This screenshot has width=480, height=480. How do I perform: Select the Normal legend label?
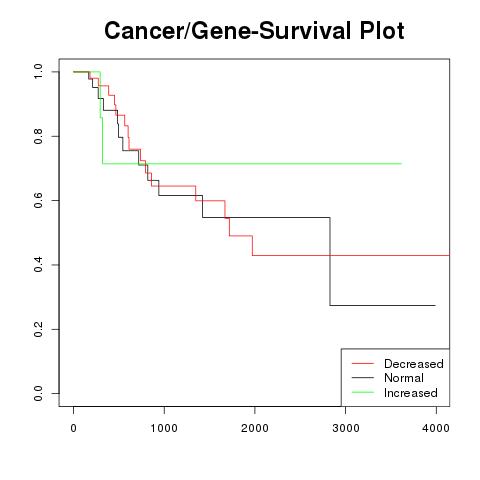click(x=404, y=378)
